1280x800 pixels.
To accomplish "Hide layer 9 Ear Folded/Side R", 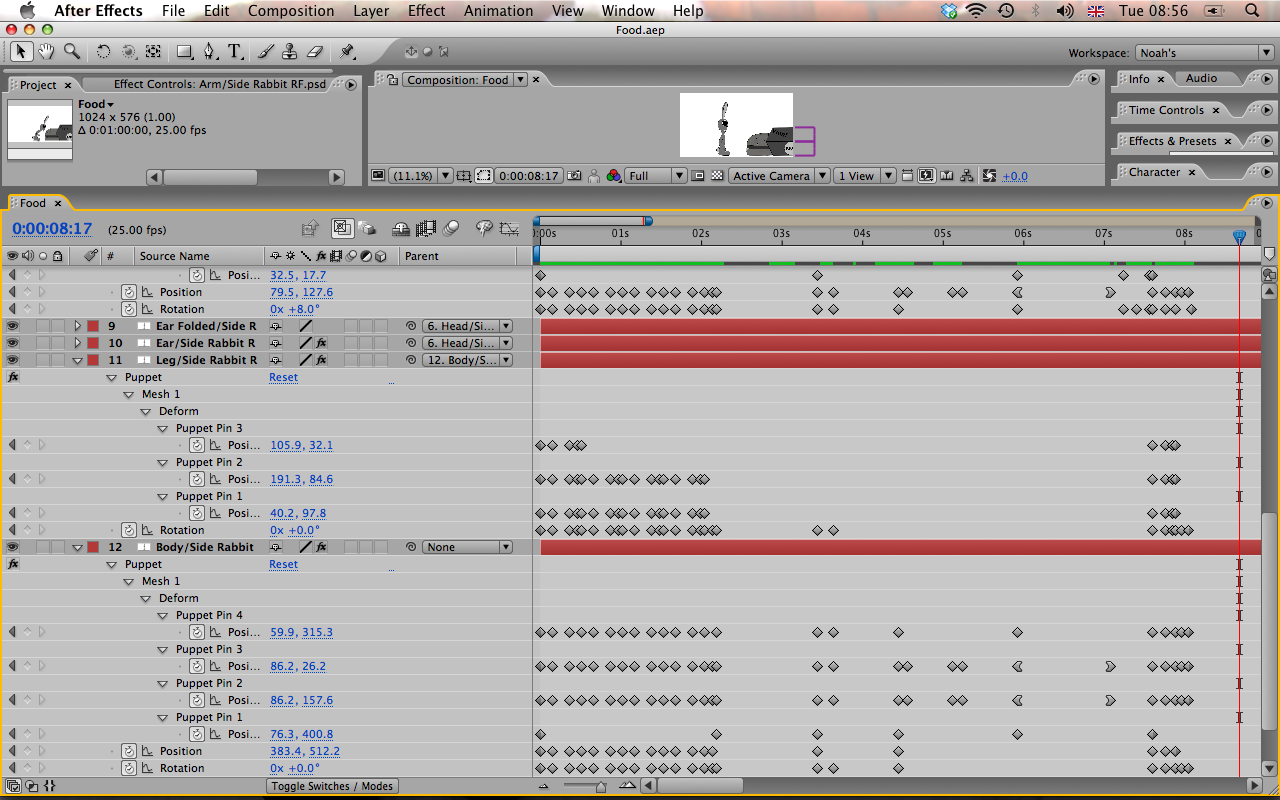I will pyautogui.click(x=13, y=326).
